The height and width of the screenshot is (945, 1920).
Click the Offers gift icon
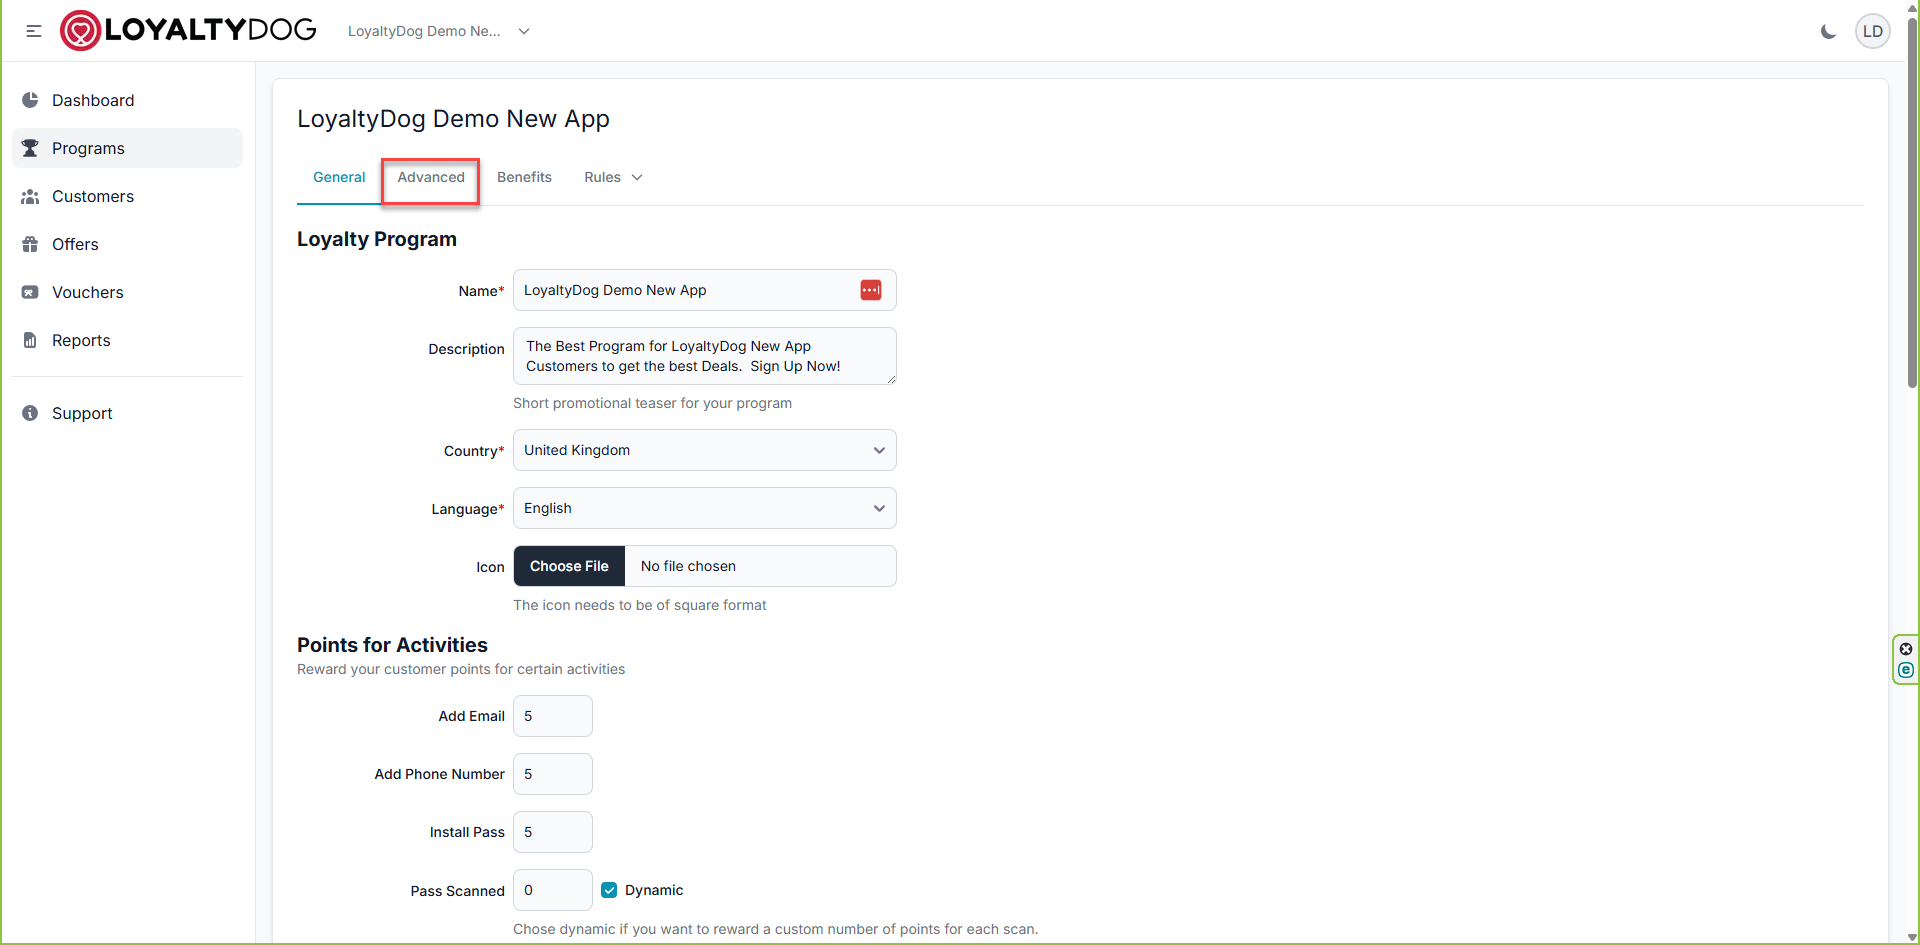tap(30, 244)
